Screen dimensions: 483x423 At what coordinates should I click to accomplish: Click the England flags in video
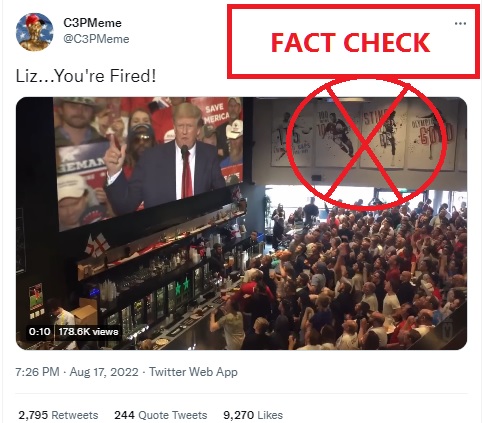[x=97, y=245]
